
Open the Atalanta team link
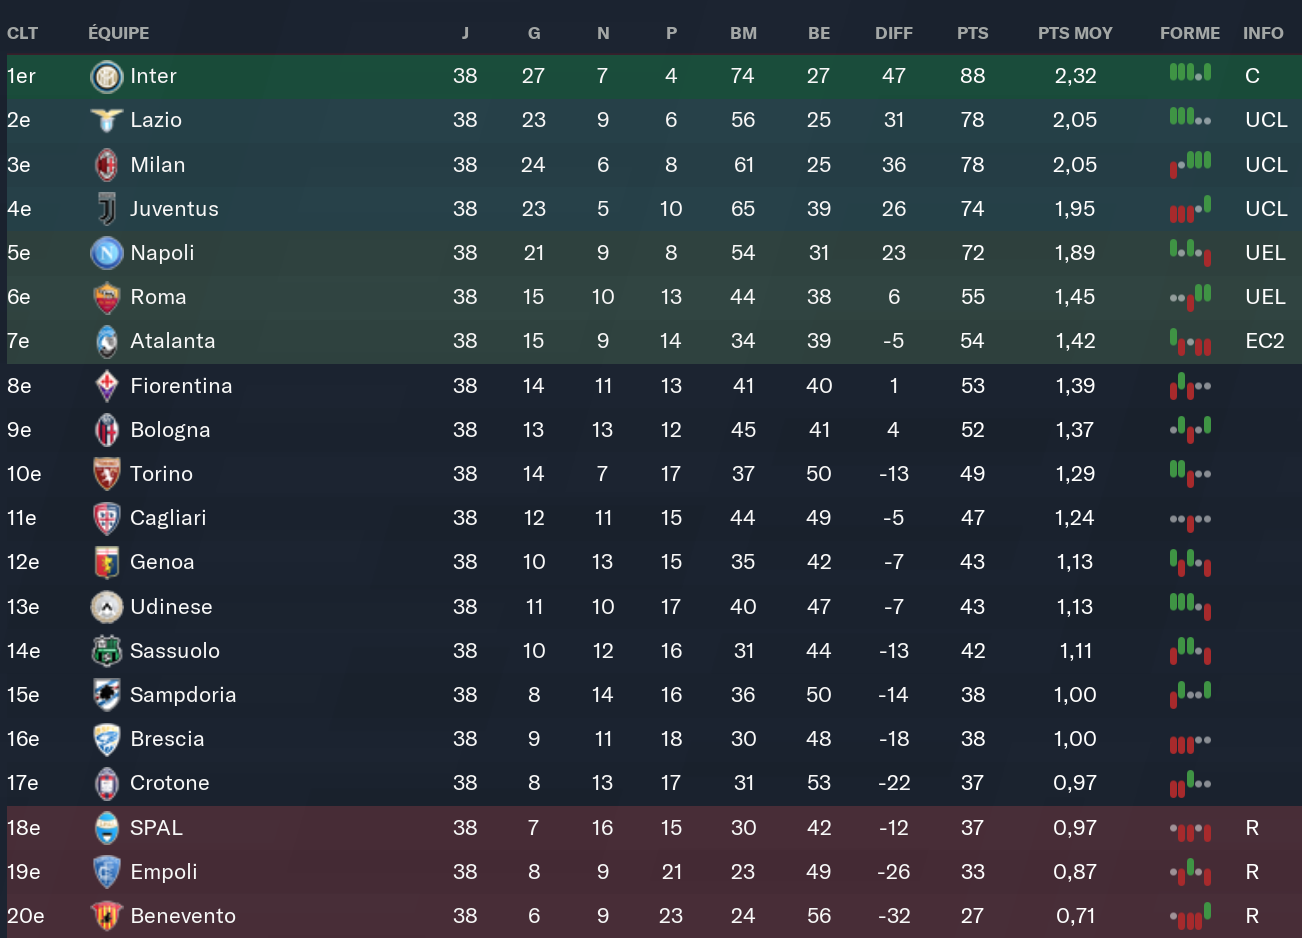[172, 341]
